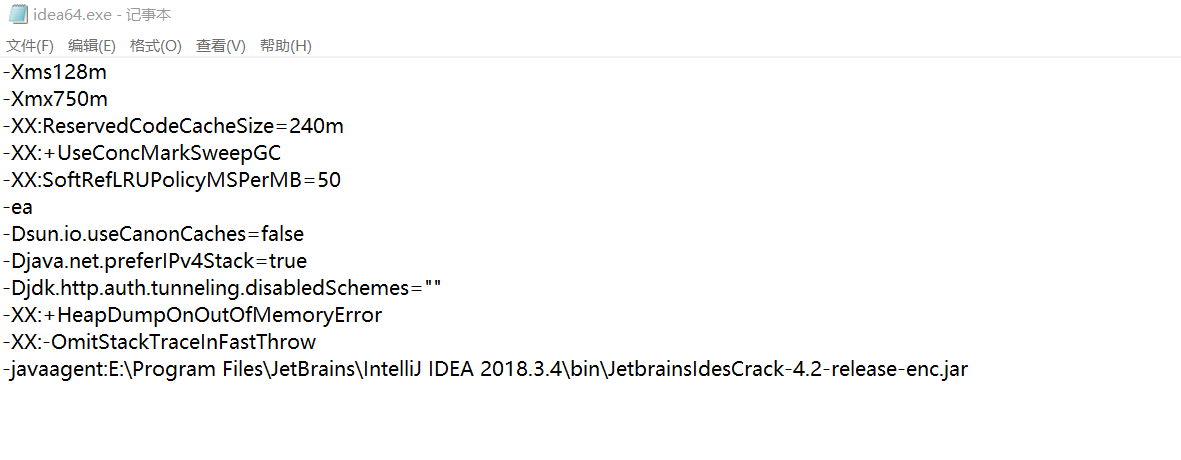Click on useCanonCaches=false text

[x=197, y=235]
